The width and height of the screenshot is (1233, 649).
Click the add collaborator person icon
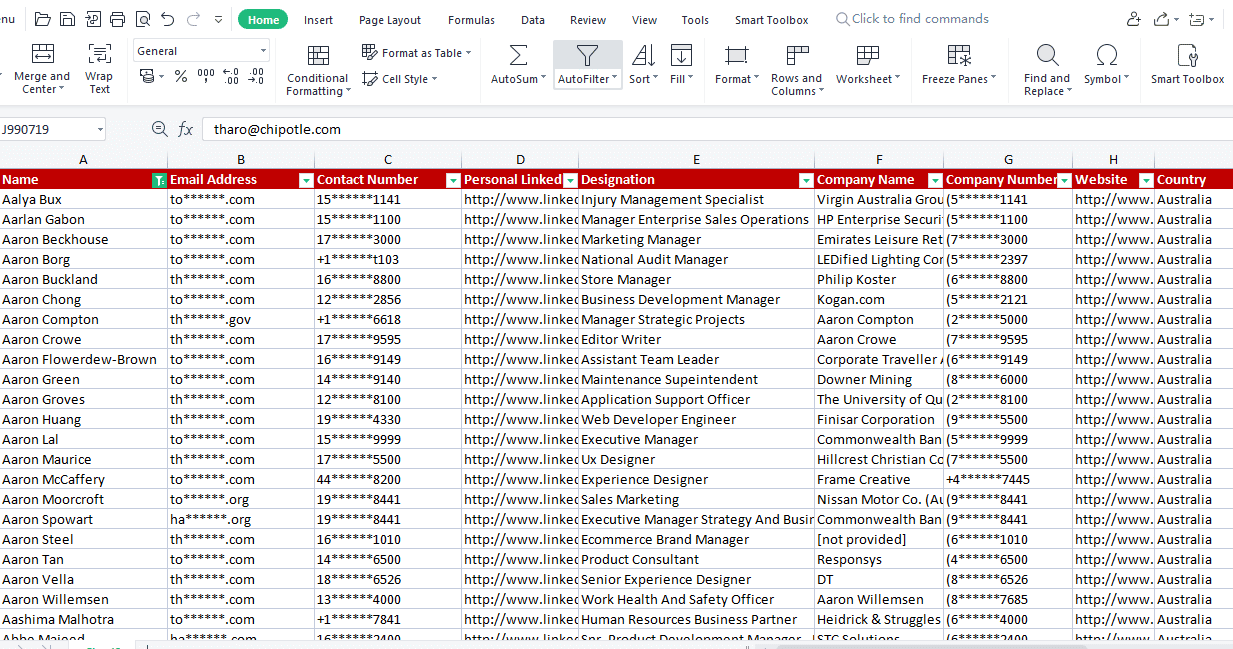pos(1133,19)
